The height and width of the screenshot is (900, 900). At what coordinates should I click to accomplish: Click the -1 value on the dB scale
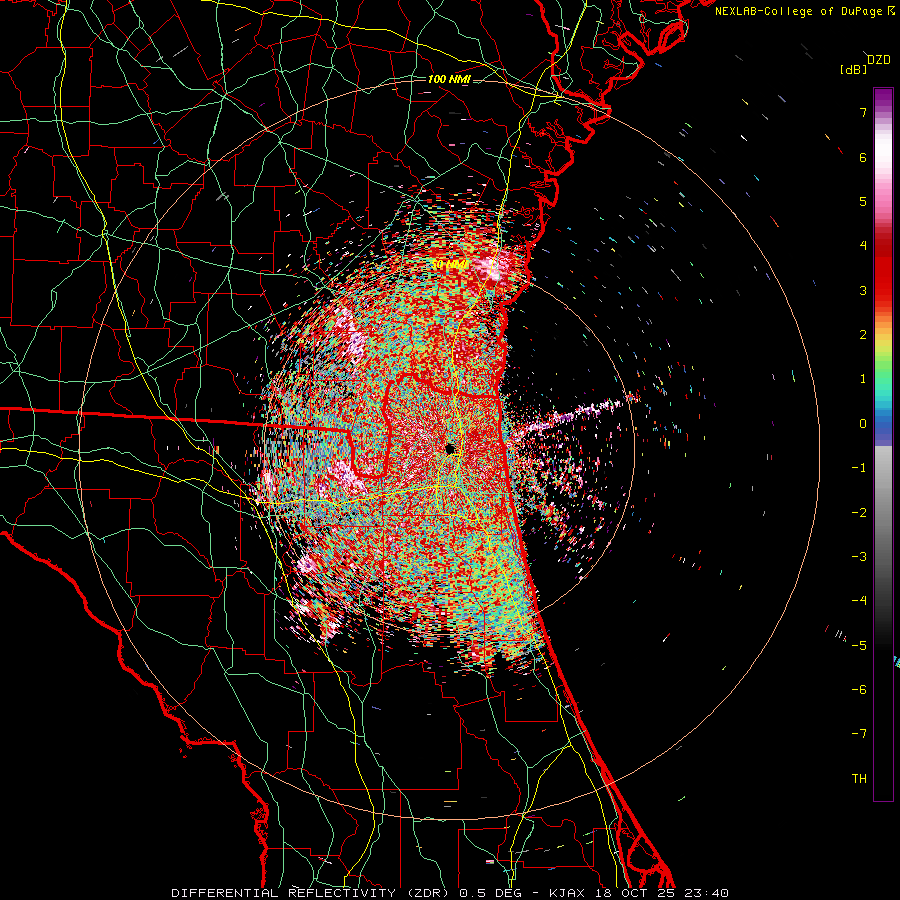[x=859, y=468]
